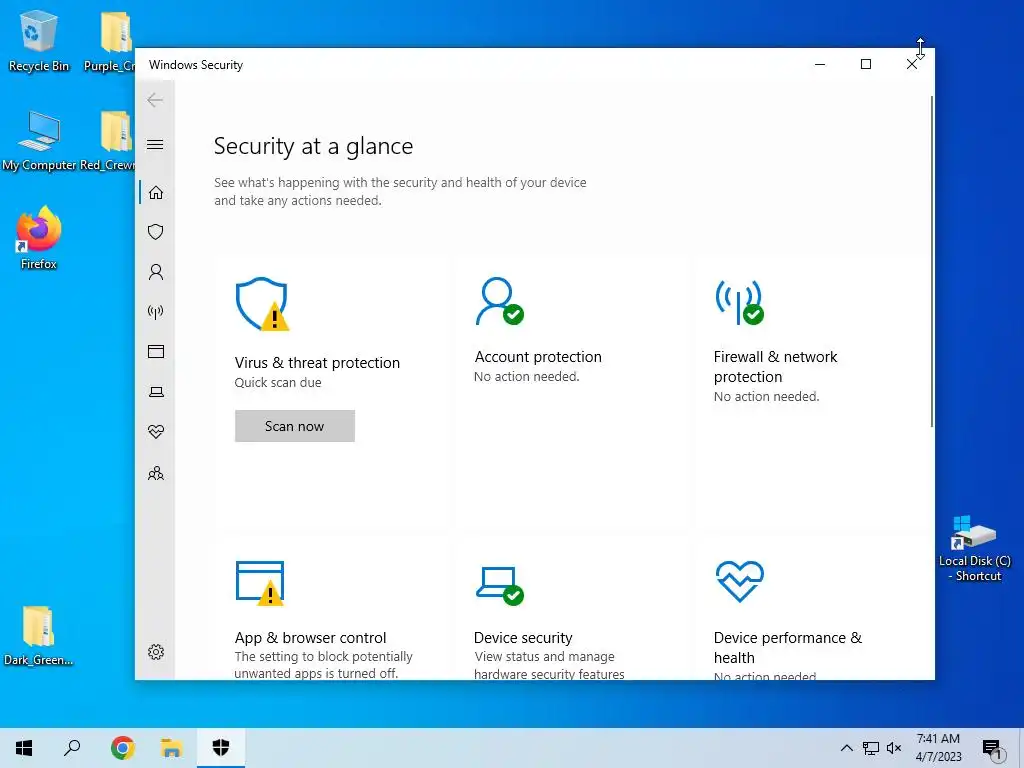Open Settings gear in sidebar
Image resolution: width=1024 pixels, height=768 pixels.
[155, 652]
